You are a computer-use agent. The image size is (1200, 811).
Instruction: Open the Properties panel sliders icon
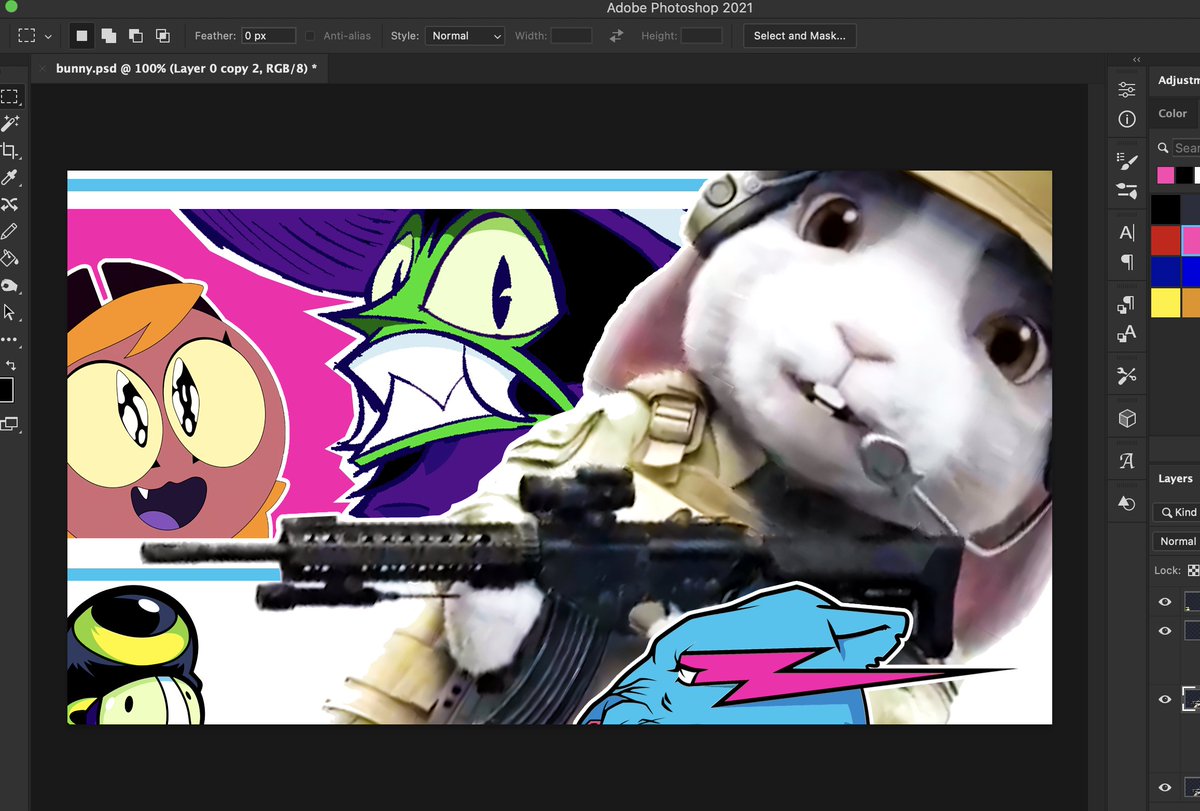(x=1127, y=89)
